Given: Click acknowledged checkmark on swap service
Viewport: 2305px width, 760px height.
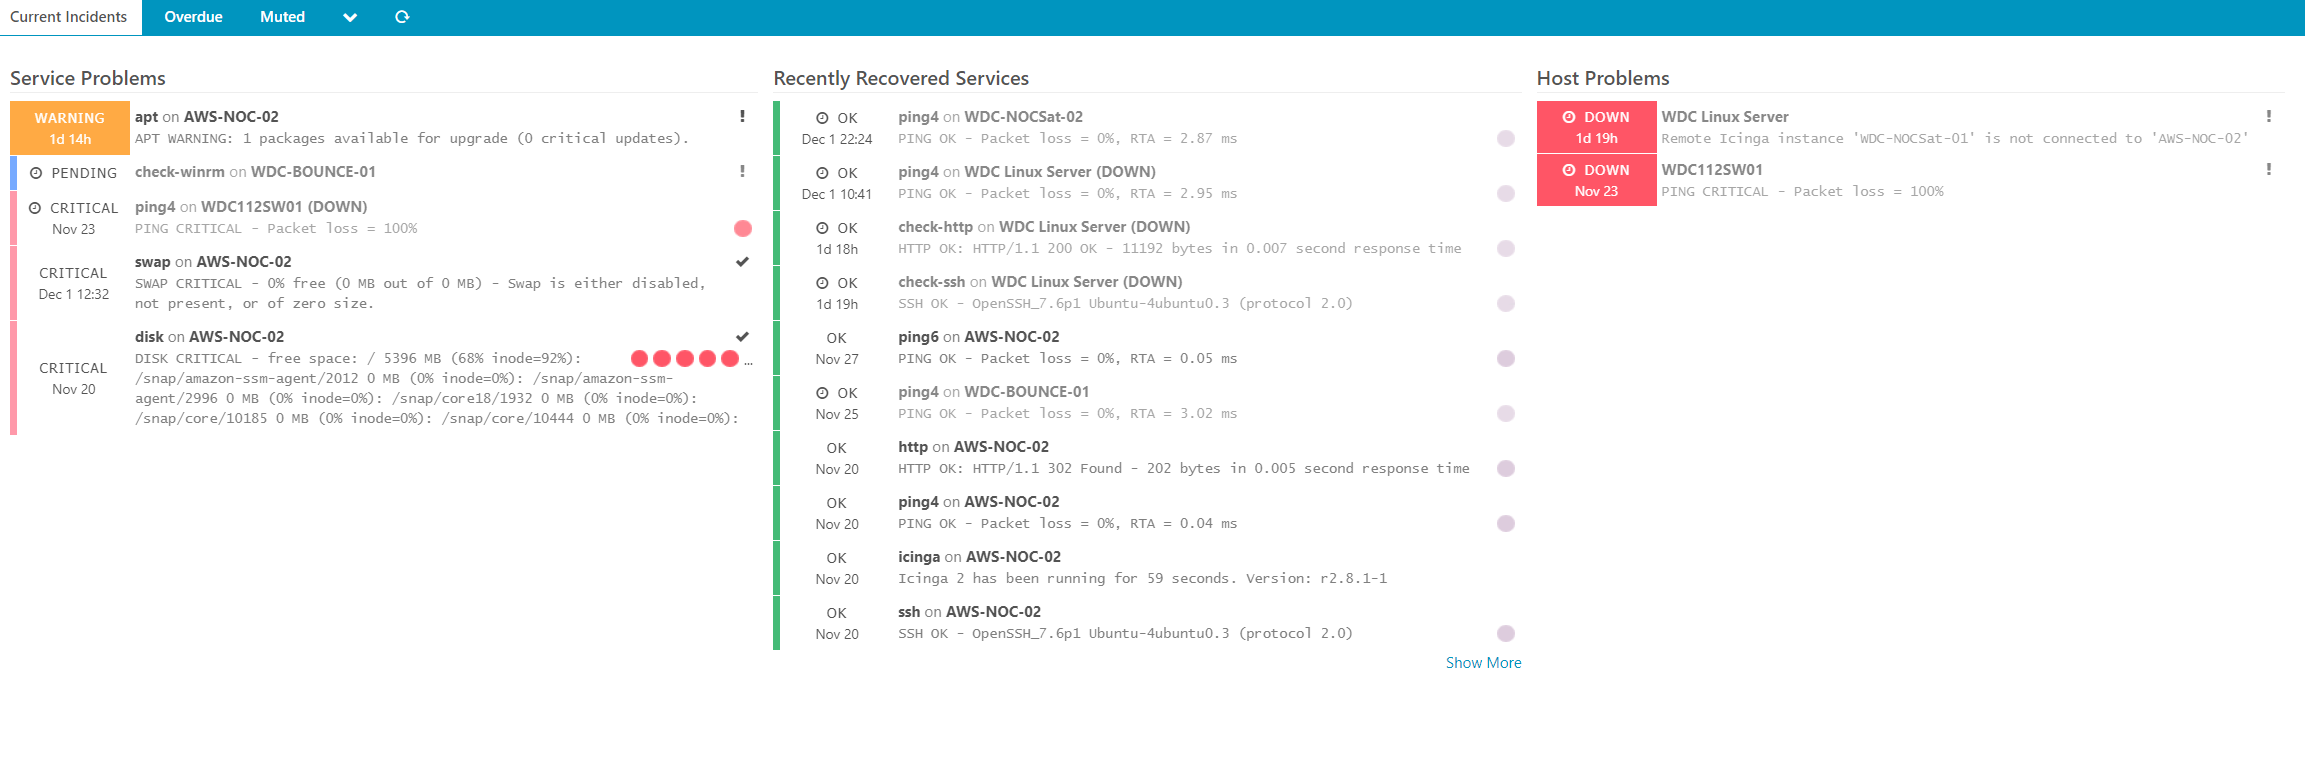Looking at the screenshot, I should point(742,262).
